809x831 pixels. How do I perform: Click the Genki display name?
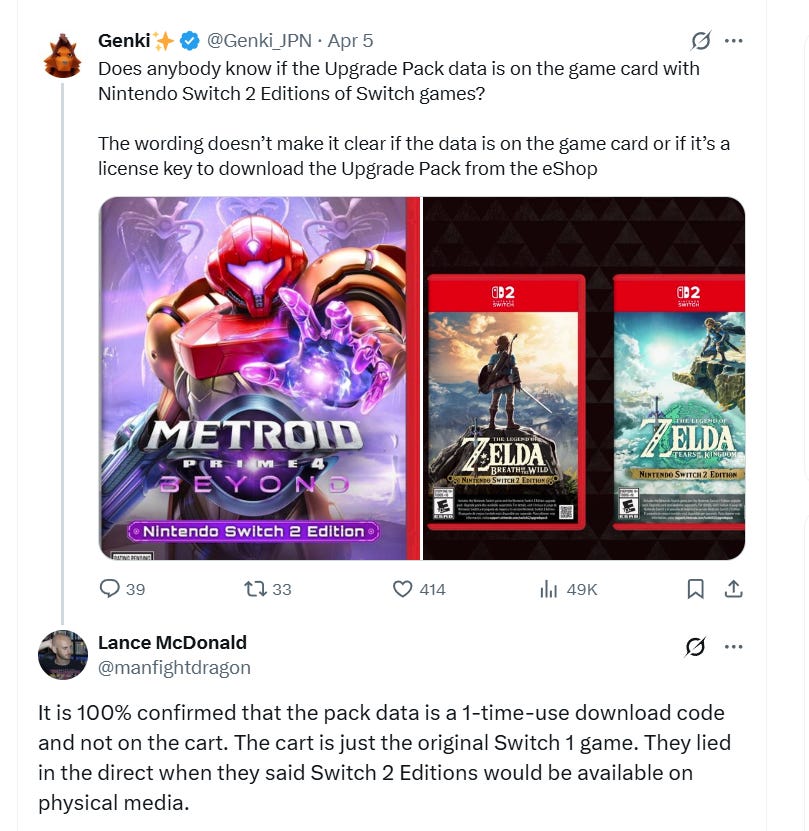124,41
